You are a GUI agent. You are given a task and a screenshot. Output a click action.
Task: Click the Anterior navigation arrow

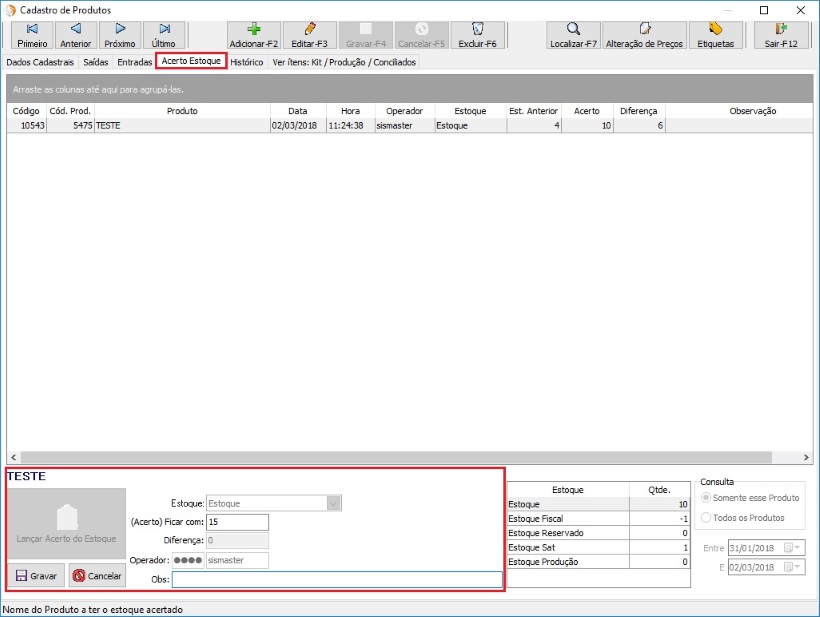tap(75, 35)
